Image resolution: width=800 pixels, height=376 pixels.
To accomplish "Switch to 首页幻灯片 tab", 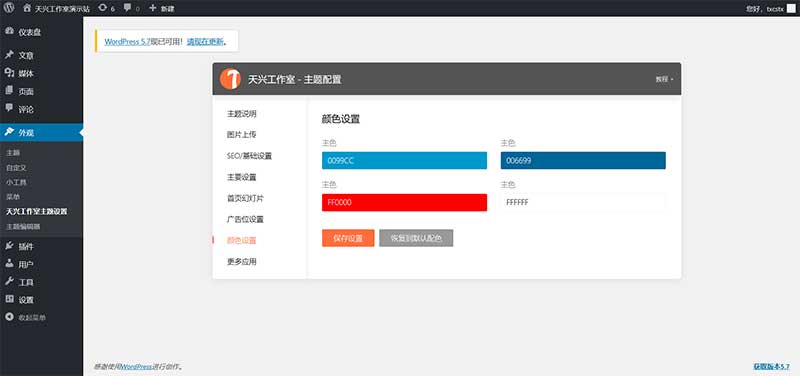I will tap(245, 198).
